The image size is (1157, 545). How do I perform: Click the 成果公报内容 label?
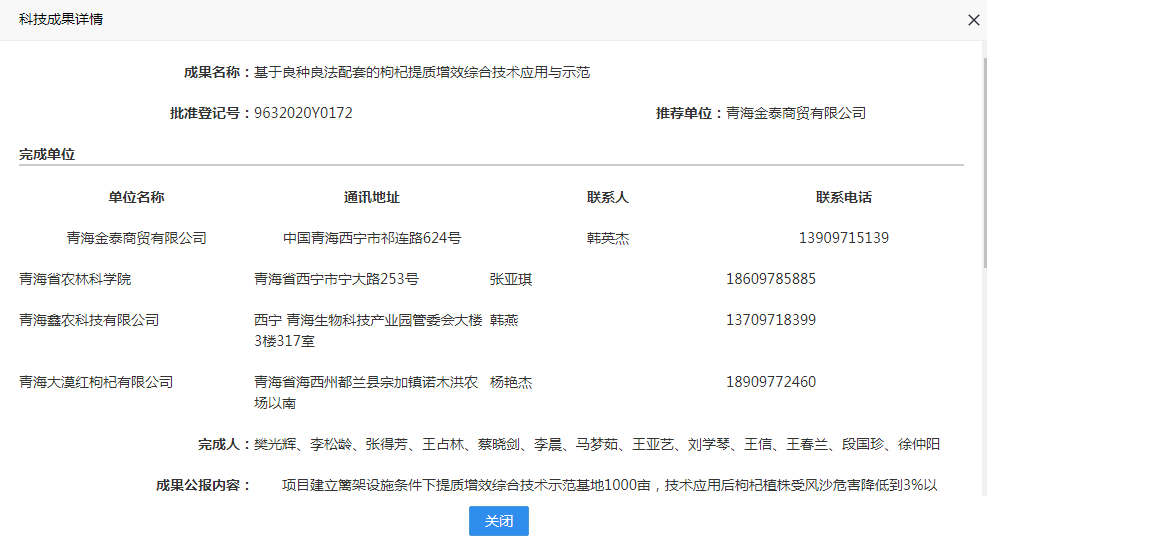(203, 486)
